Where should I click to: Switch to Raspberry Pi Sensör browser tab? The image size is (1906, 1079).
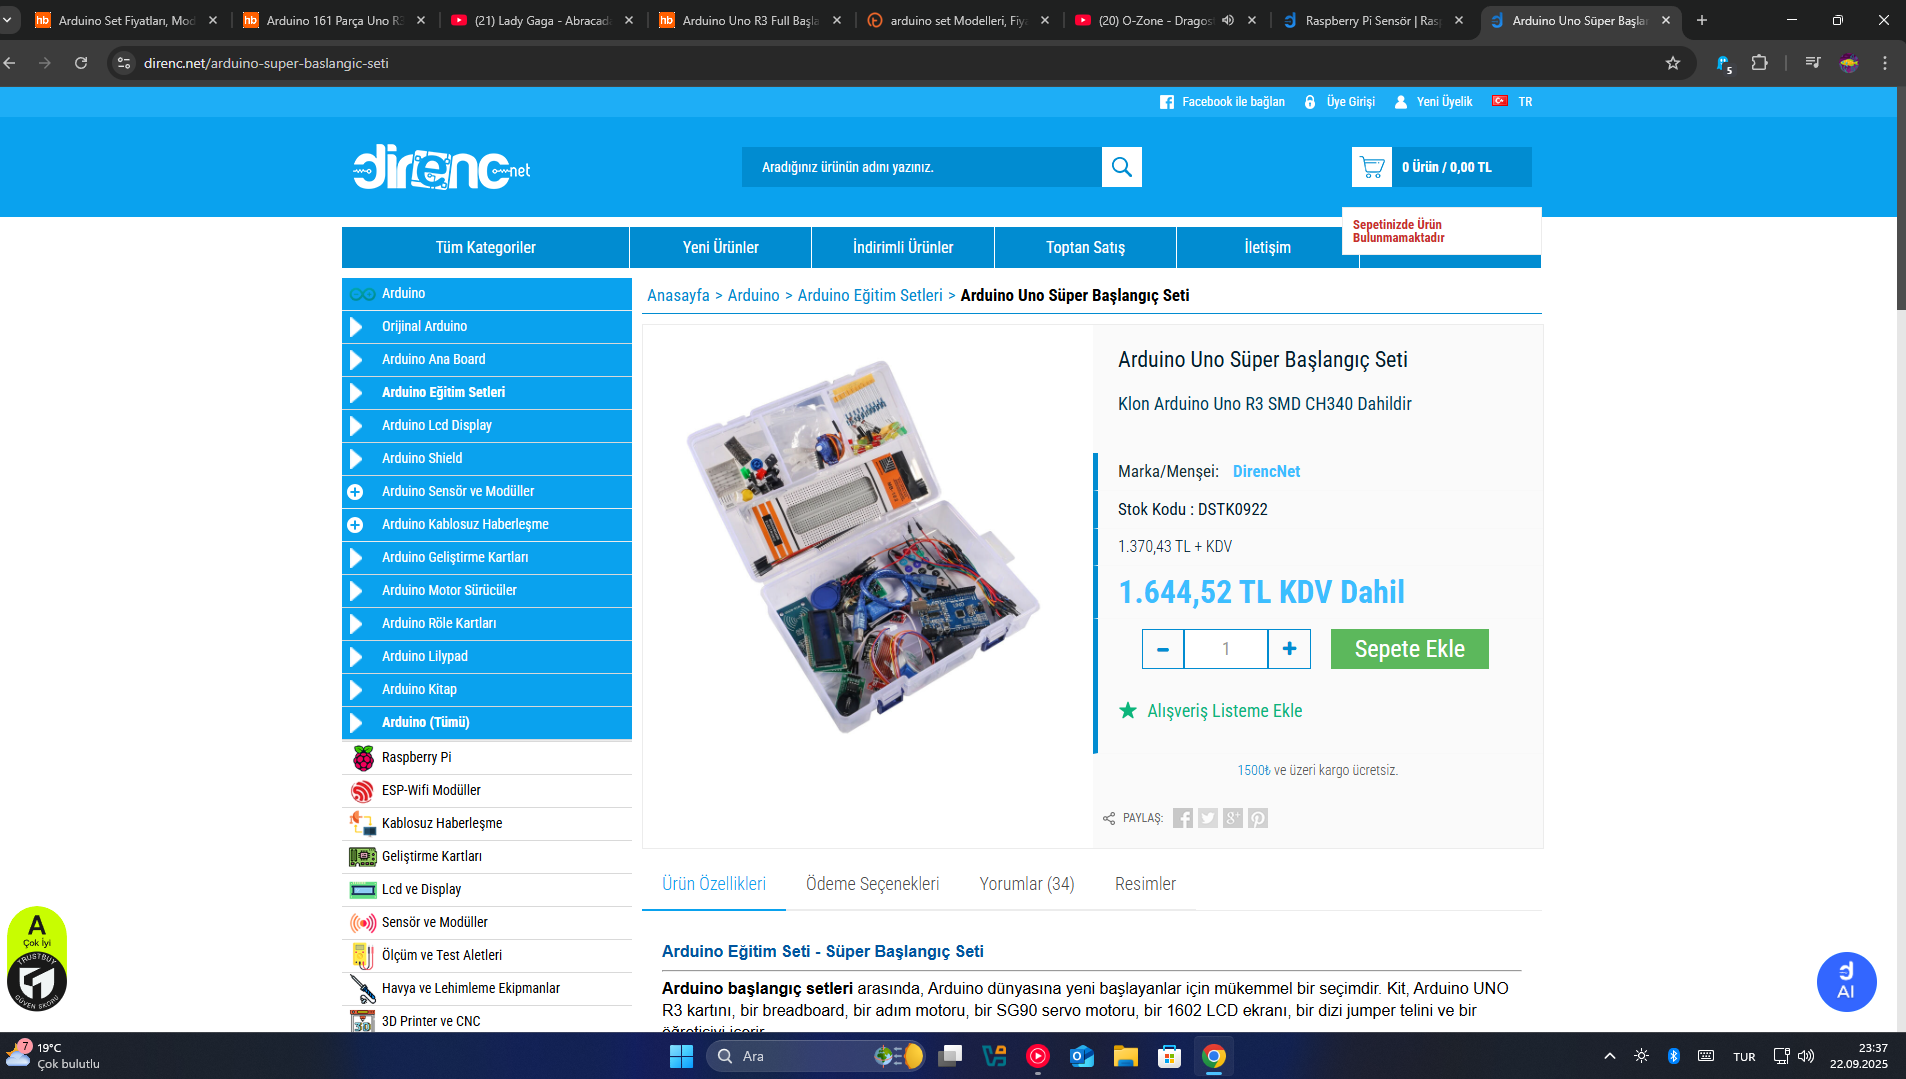pos(1372,20)
